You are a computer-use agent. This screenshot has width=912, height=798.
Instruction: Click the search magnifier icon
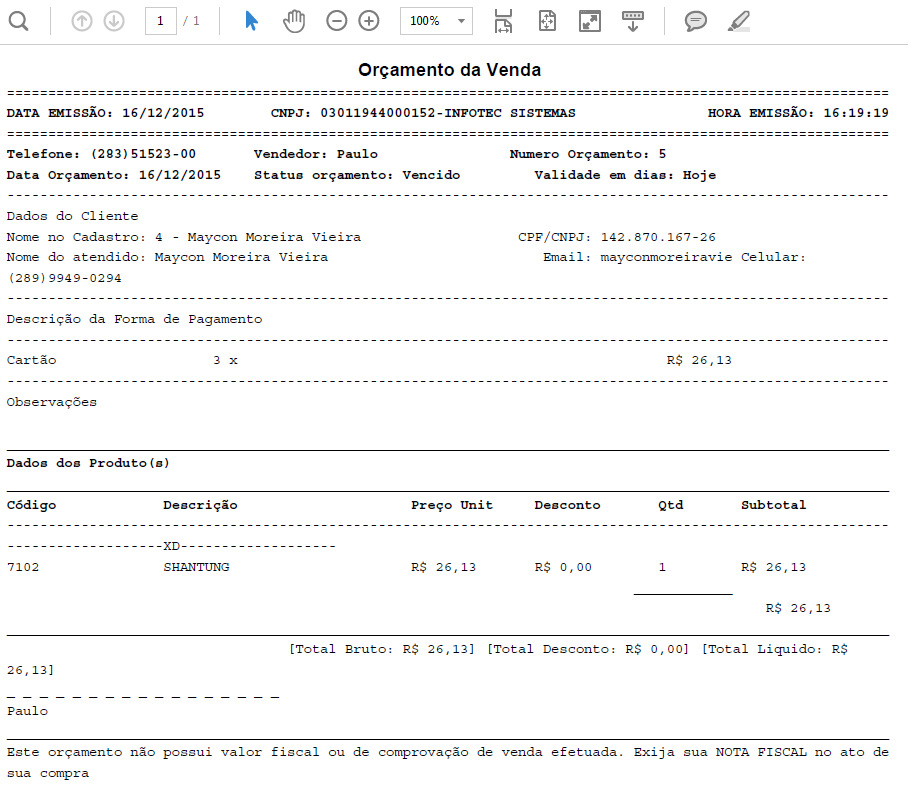click(x=18, y=21)
